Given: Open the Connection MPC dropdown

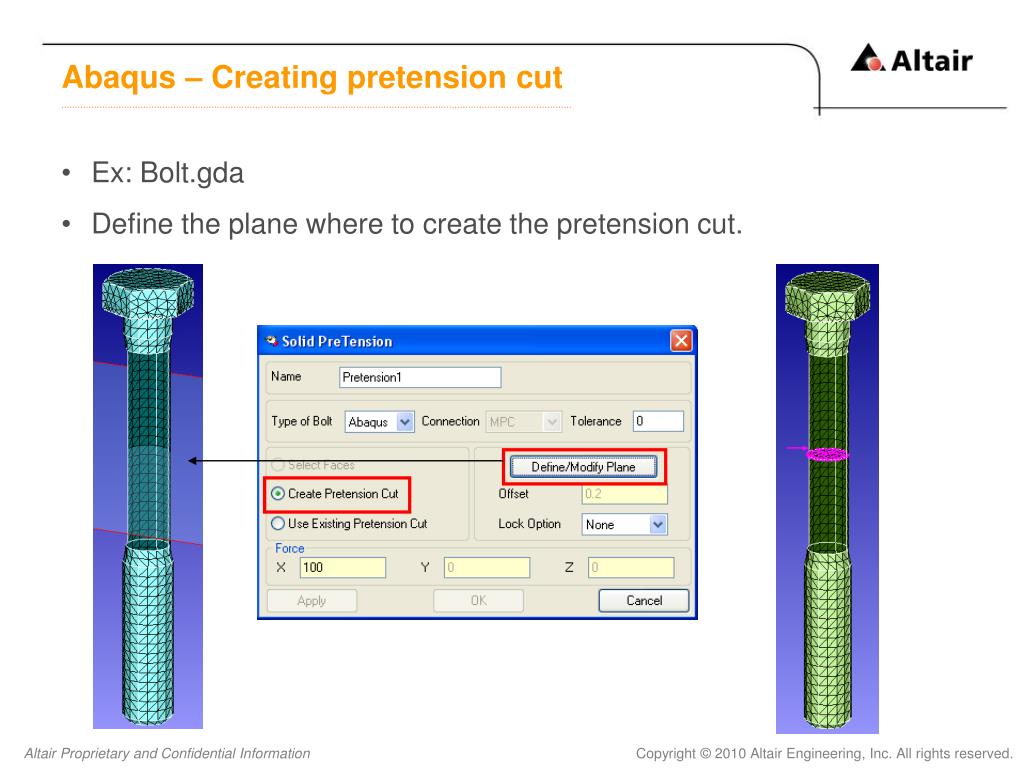Looking at the screenshot, I should [524, 422].
